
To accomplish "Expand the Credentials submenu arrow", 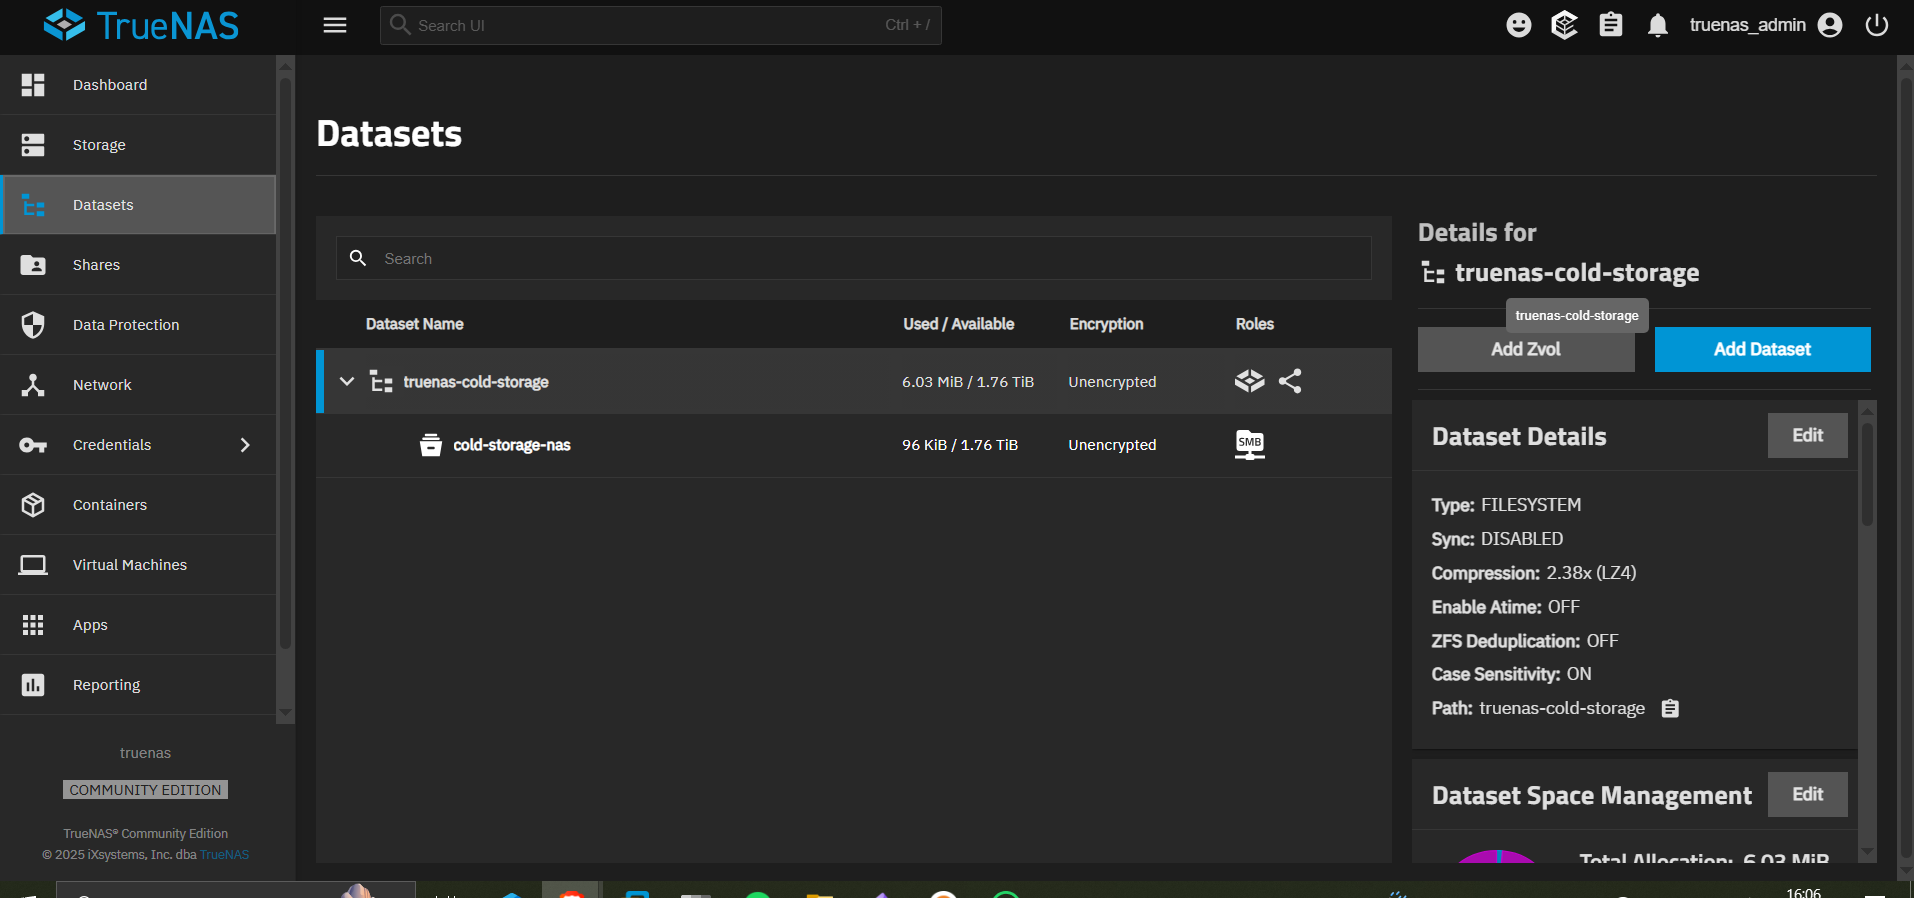I will click(245, 445).
